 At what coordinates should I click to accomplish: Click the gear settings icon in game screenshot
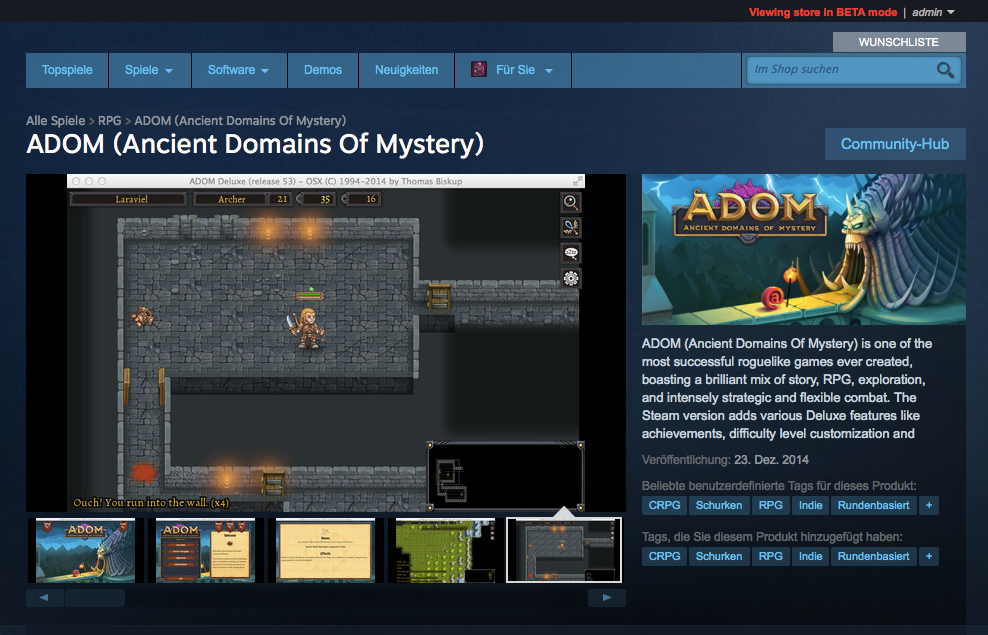[570, 278]
